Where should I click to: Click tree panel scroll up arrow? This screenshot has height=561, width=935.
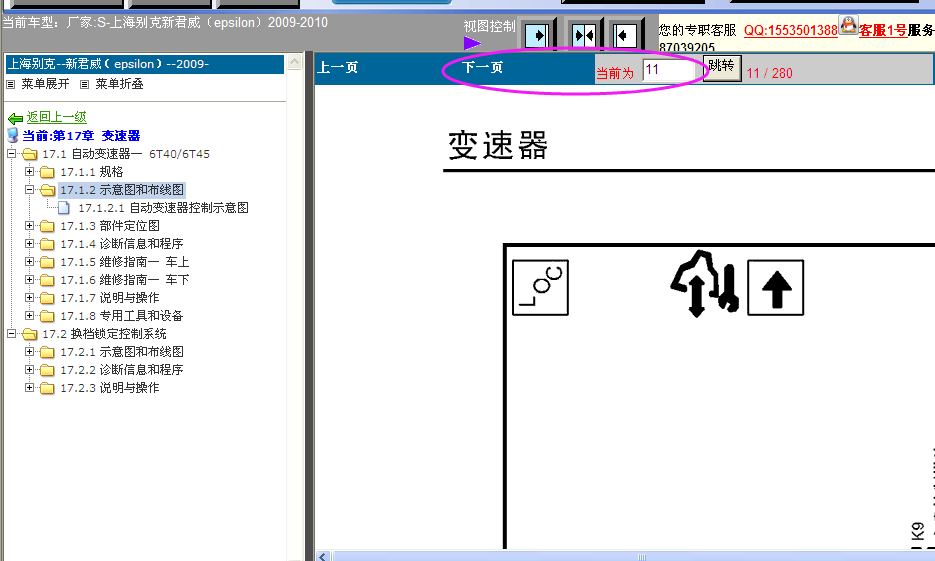[295, 61]
